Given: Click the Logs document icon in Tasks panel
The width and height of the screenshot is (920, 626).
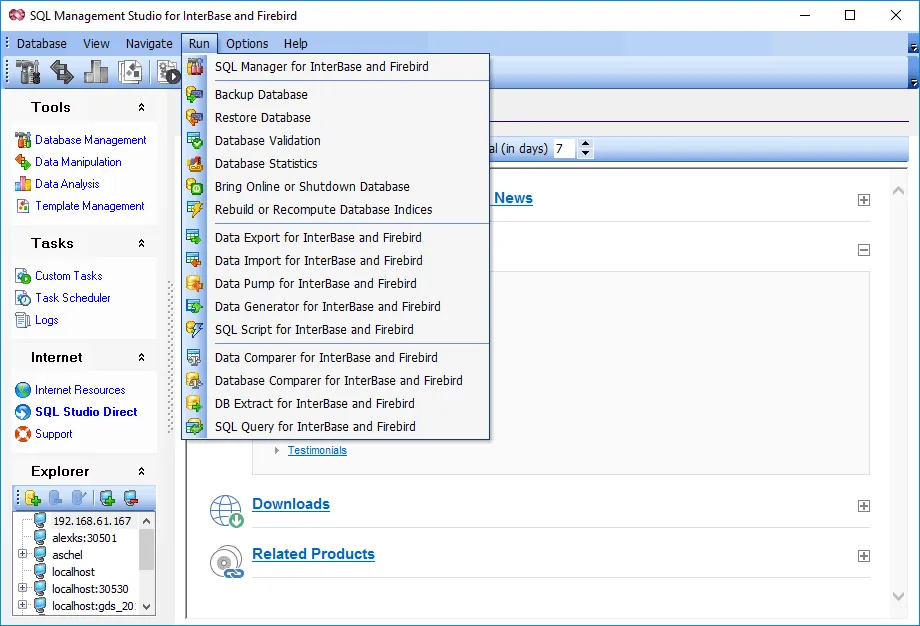Looking at the screenshot, I should (x=23, y=320).
